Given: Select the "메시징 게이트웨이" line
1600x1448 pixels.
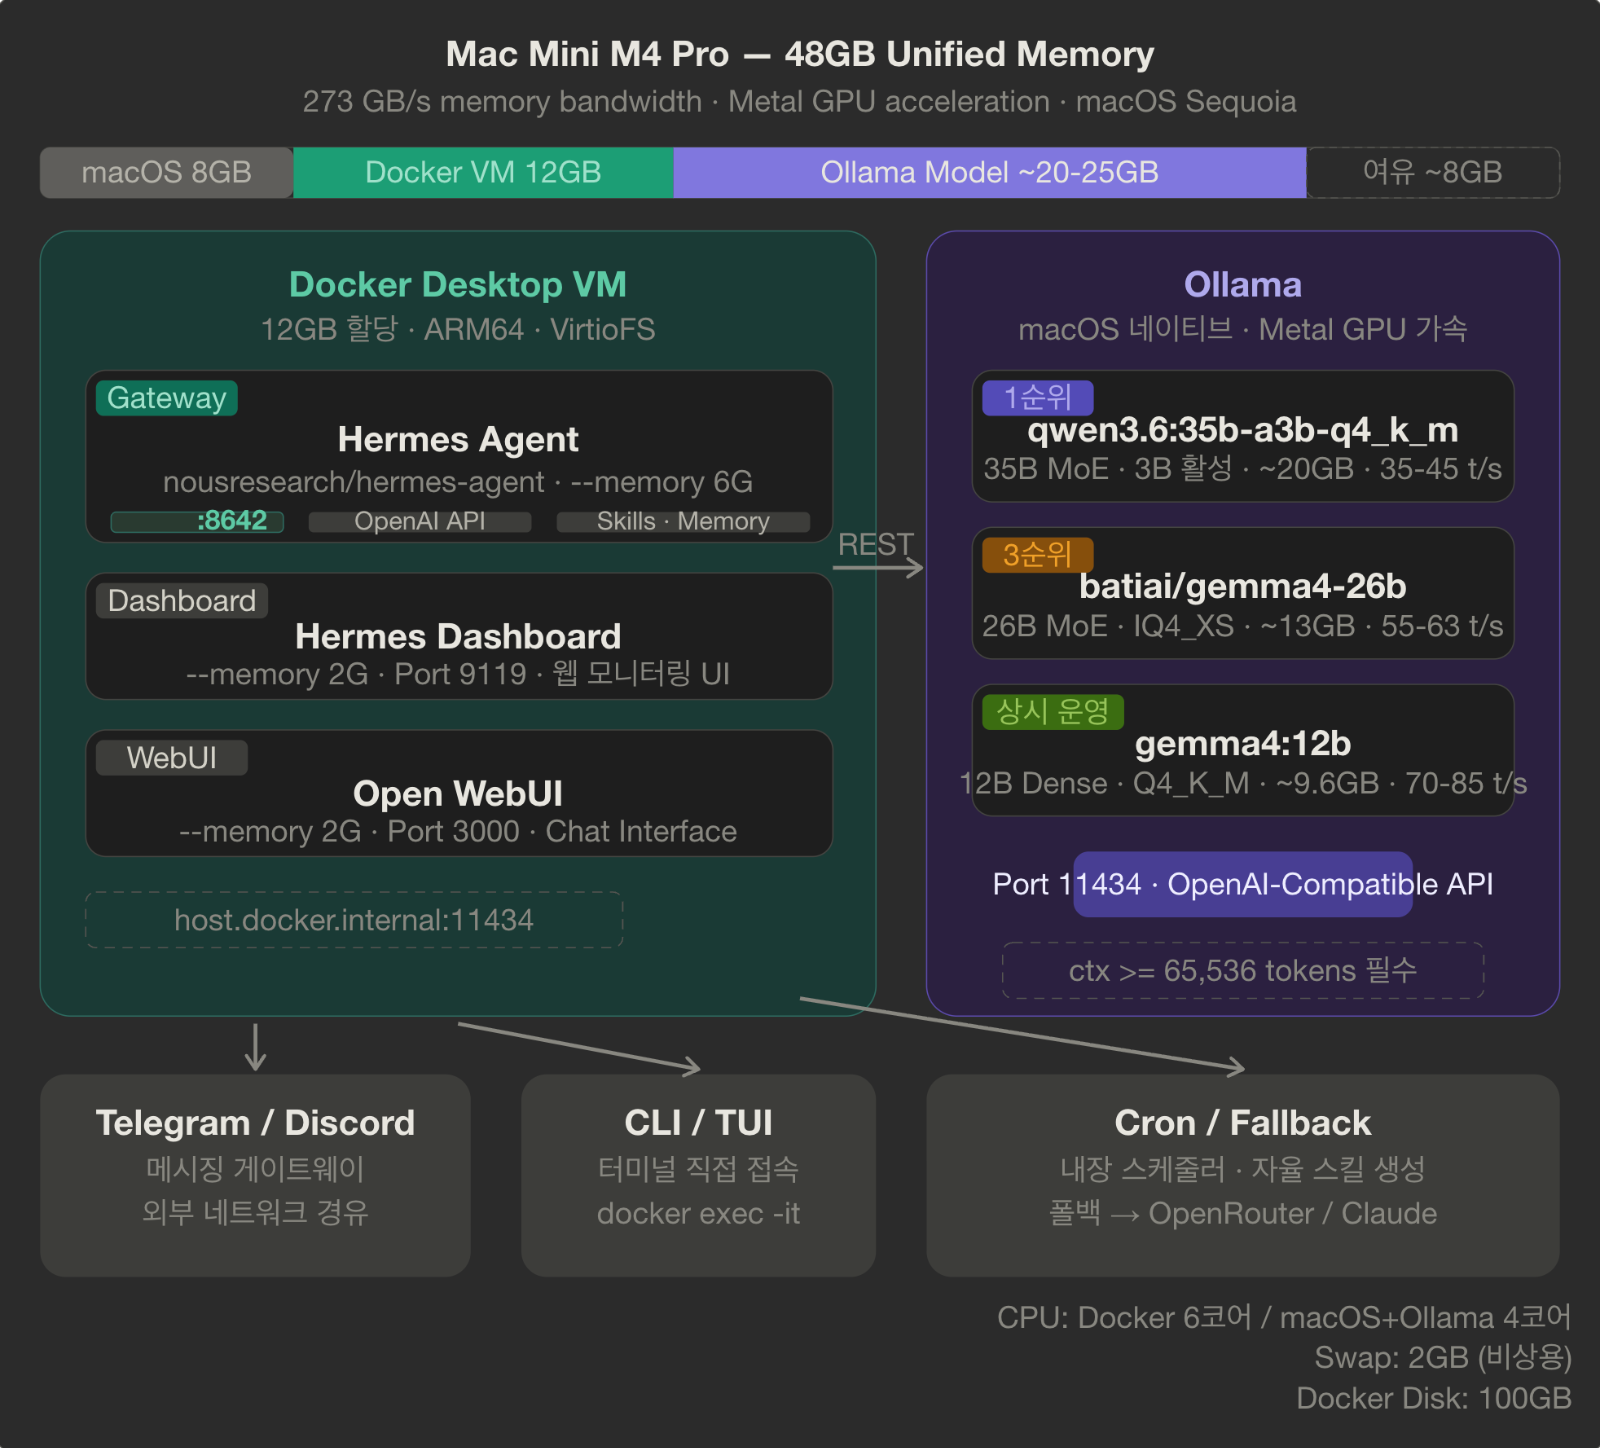Looking at the screenshot, I should click(x=255, y=1169).
